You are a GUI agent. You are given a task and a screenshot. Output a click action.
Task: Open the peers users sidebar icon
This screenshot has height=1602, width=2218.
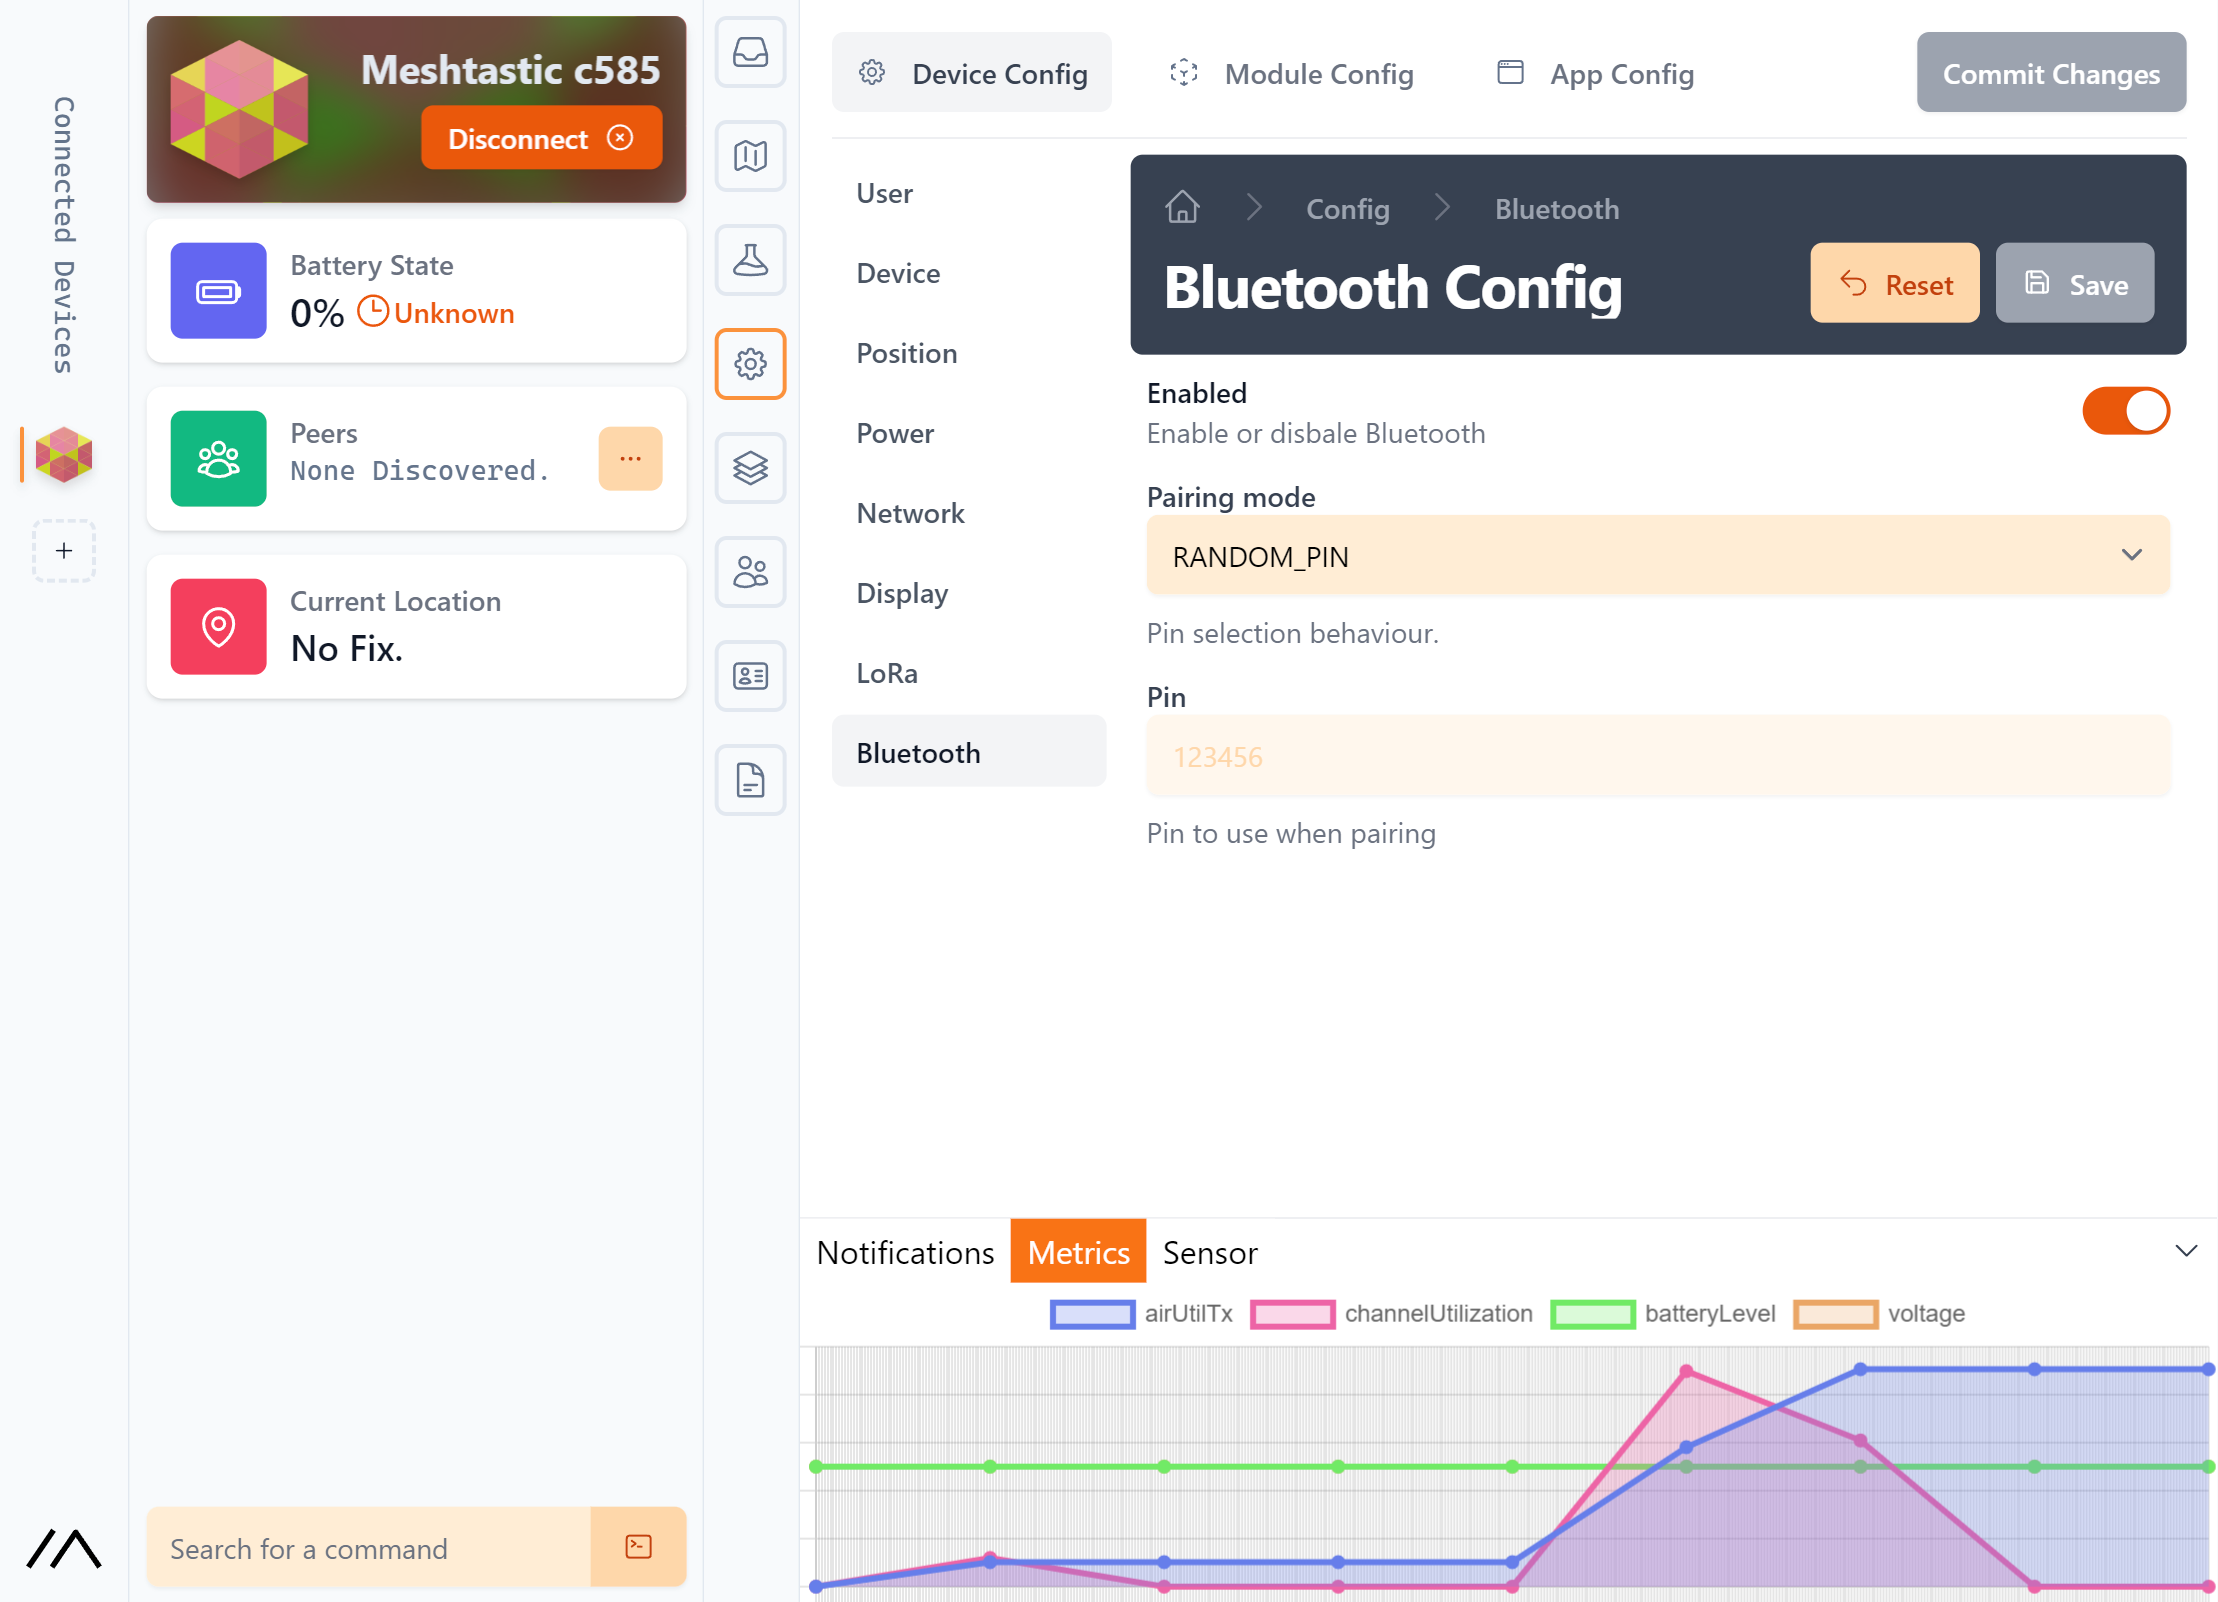click(x=750, y=572)
